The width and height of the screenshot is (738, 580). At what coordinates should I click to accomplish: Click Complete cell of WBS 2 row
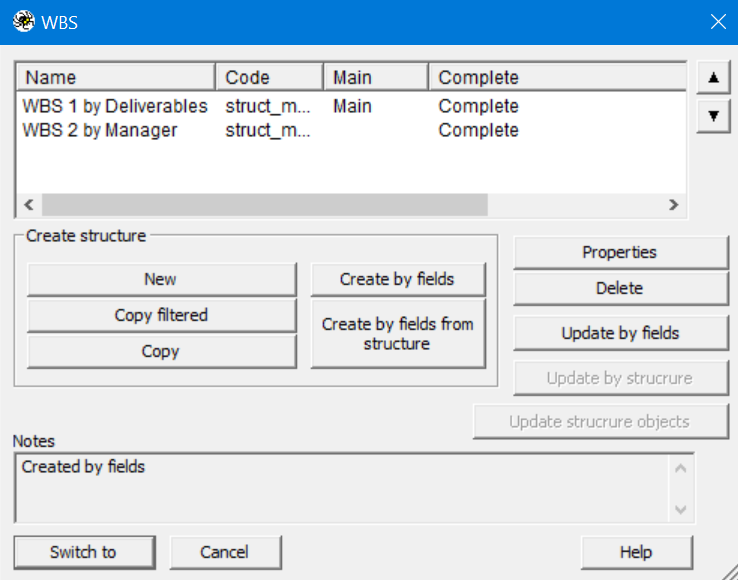pos(478,130)
